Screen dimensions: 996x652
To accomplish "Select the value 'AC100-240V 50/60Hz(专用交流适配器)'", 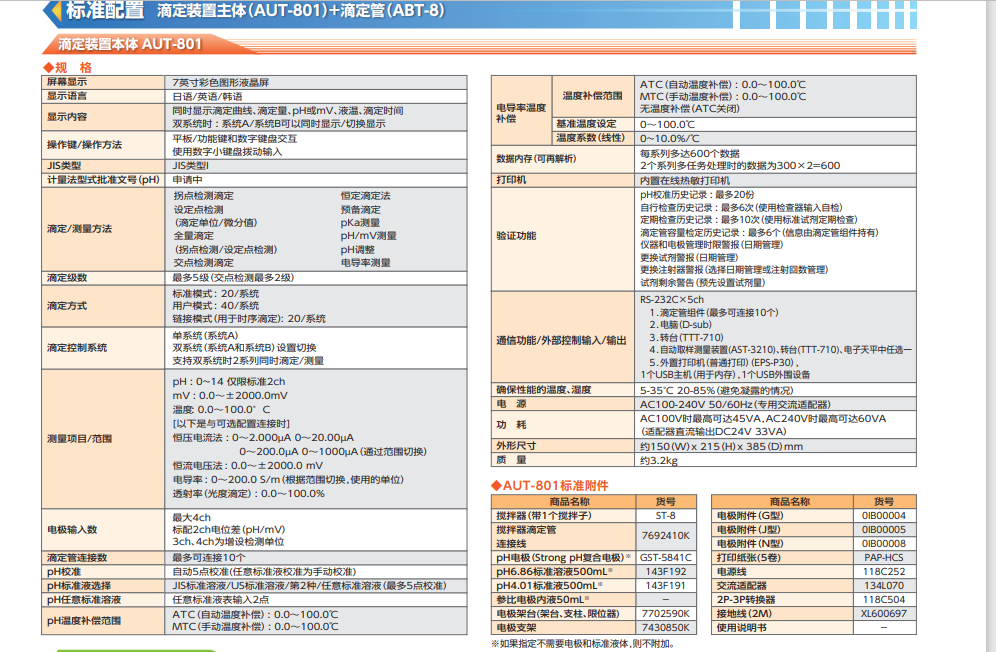I will [735, 404].
